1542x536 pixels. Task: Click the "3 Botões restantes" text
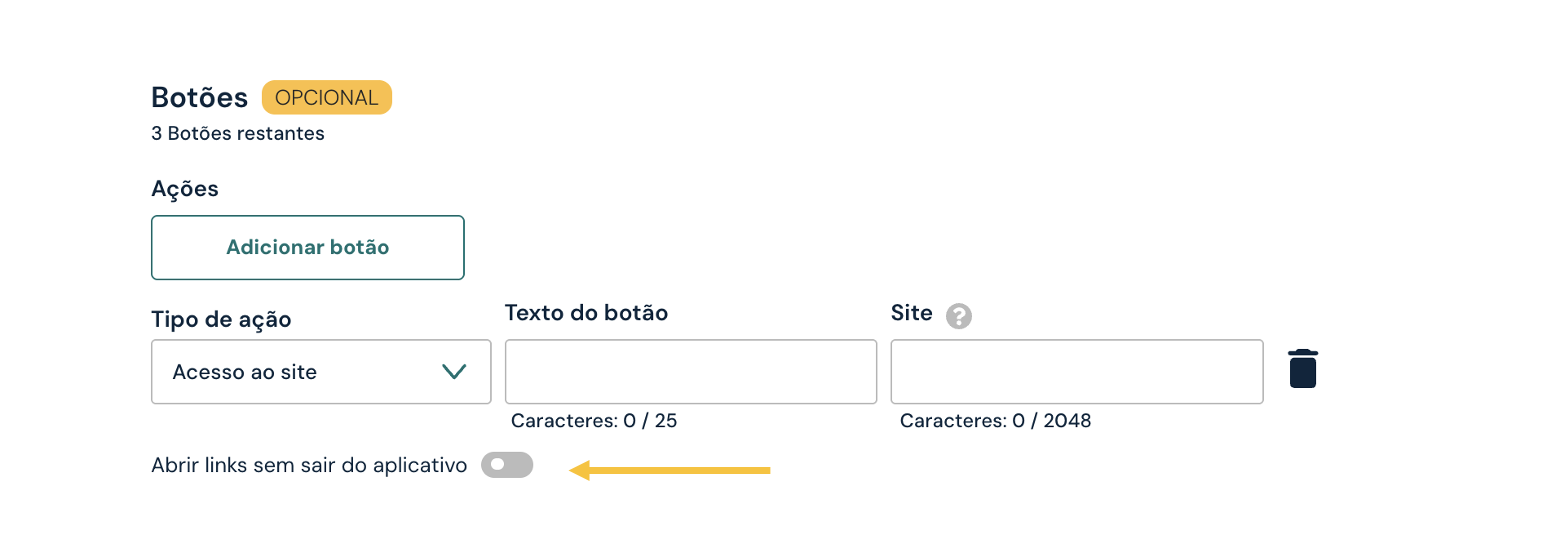(238, 133)
